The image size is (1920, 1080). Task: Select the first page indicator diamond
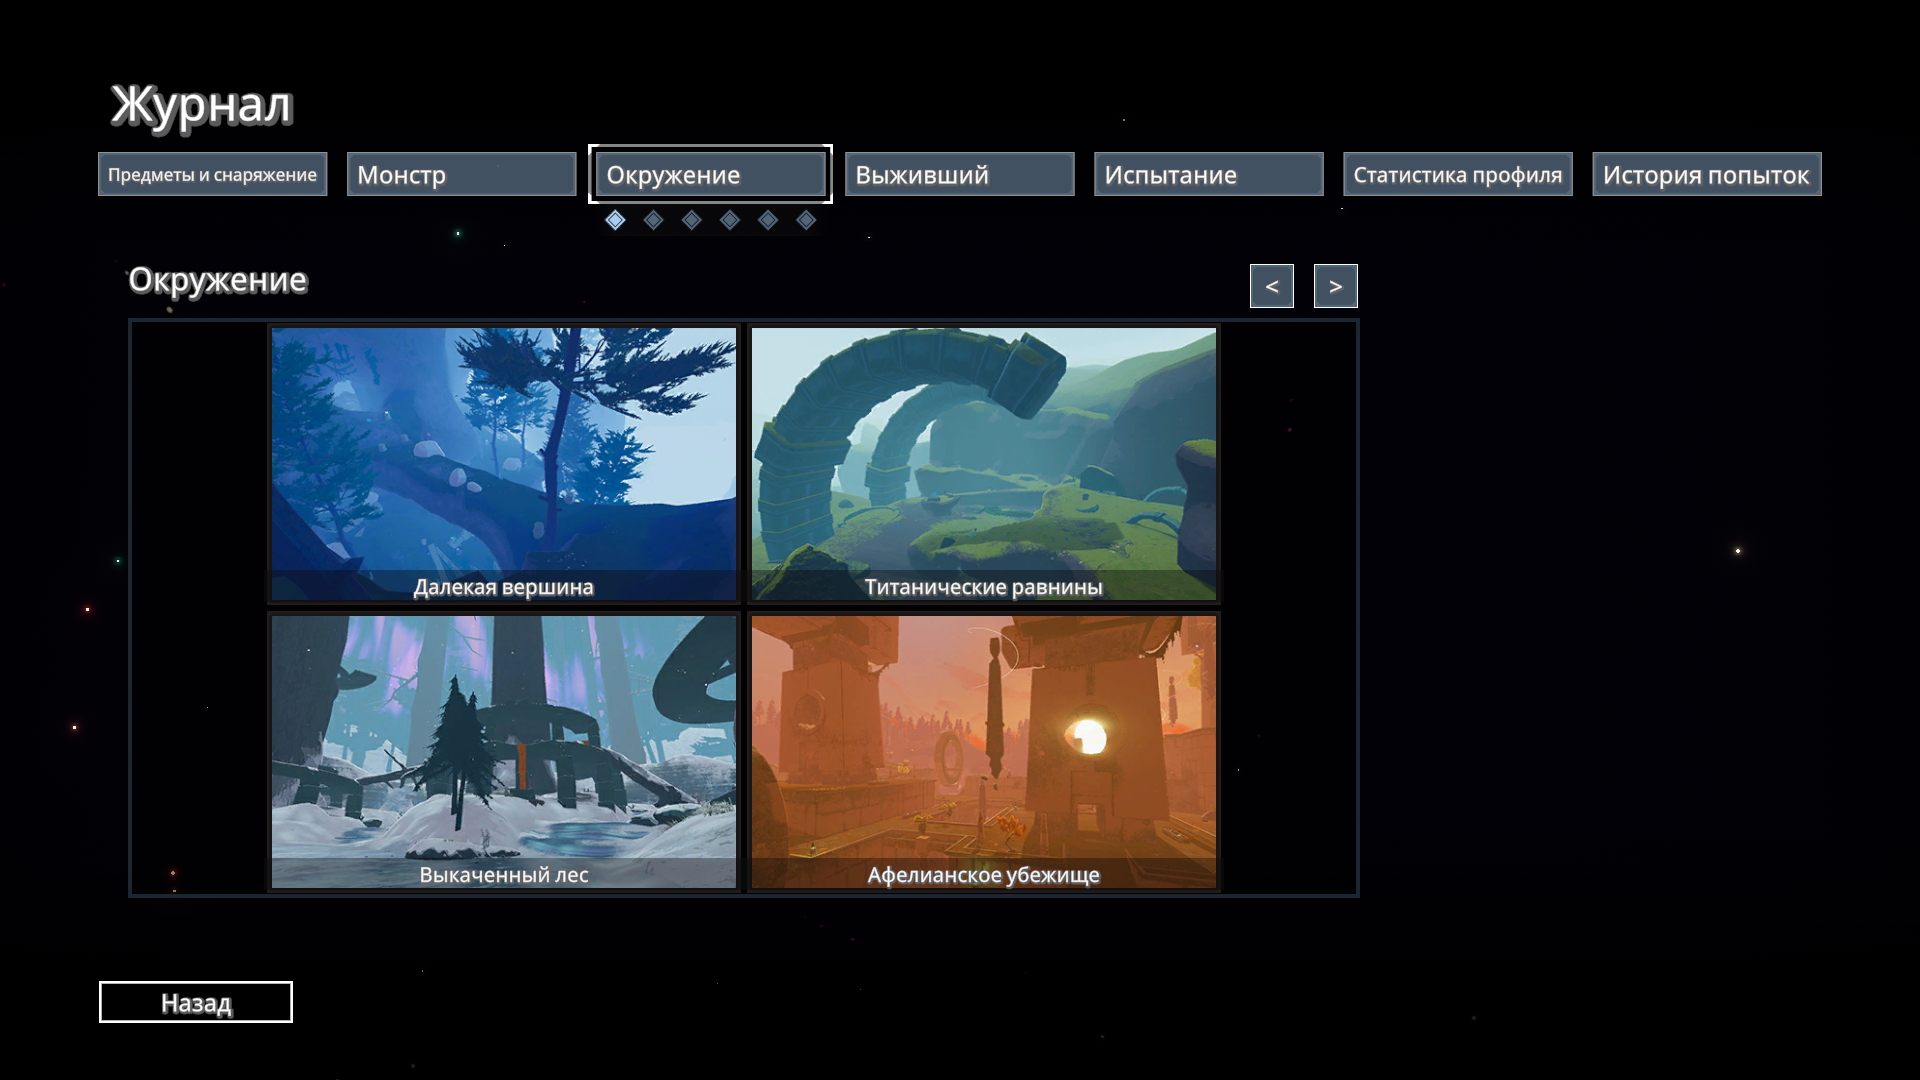point(615,220)
